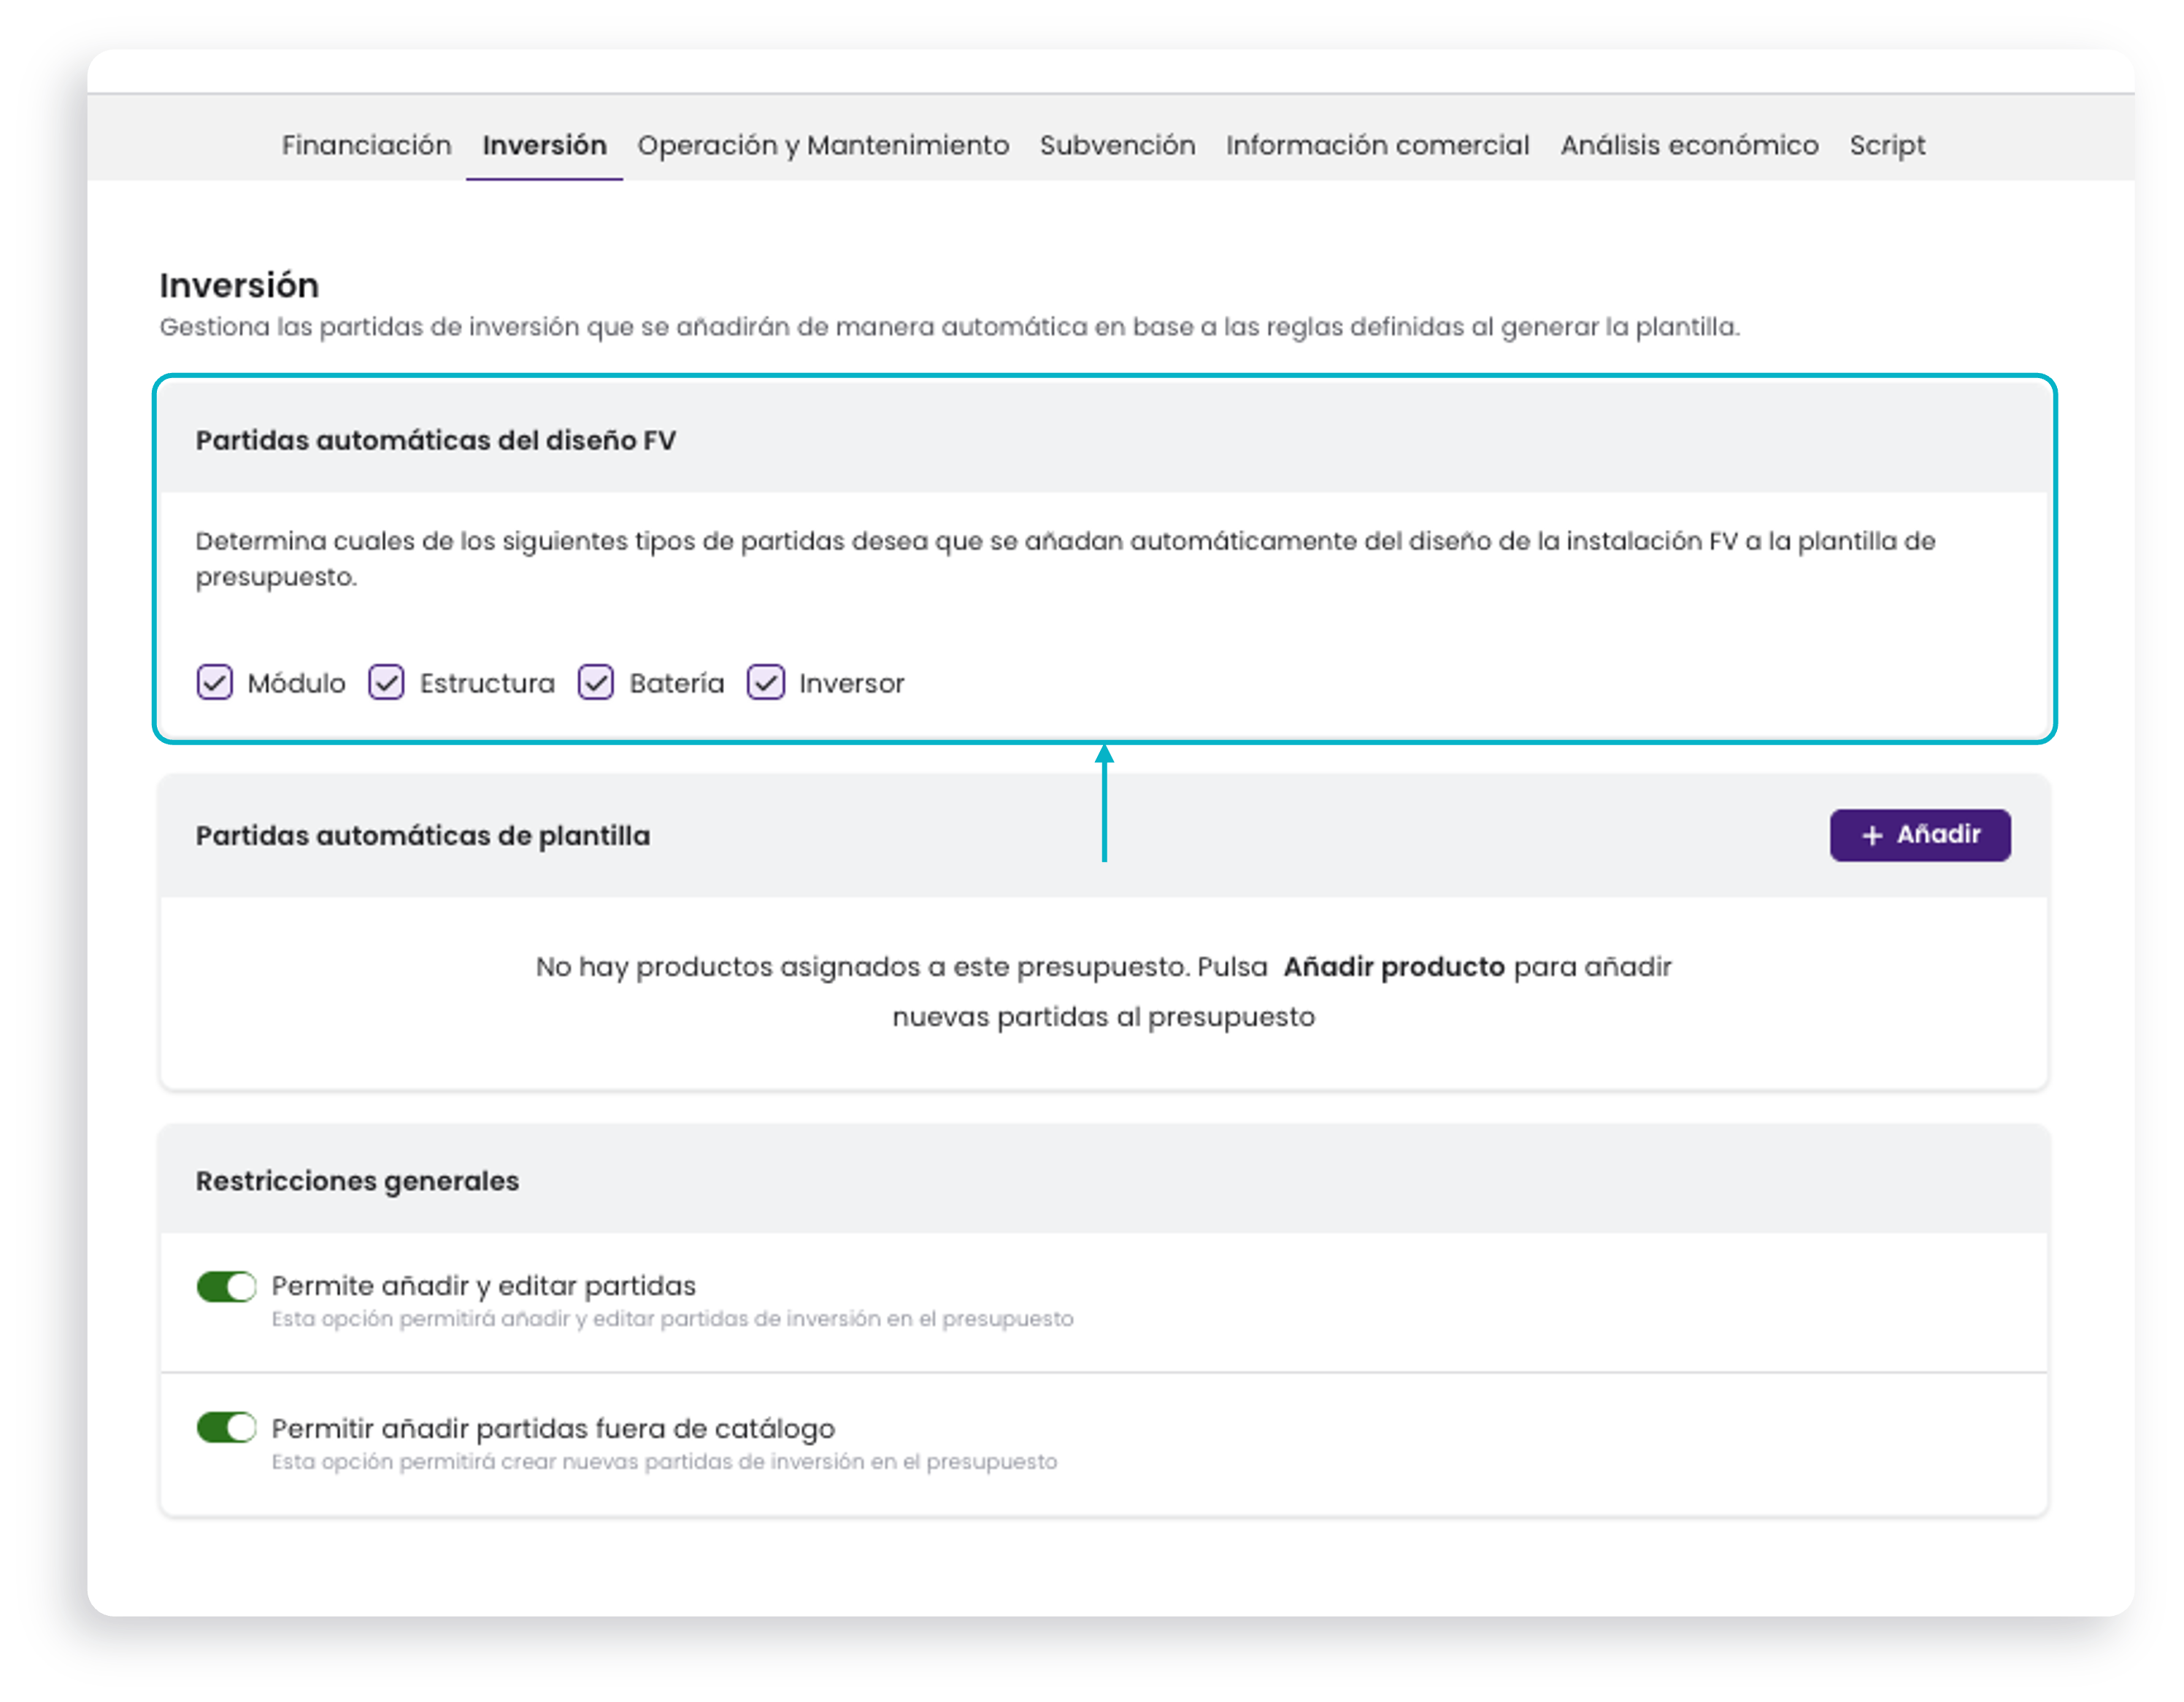The width and height of the screenshot is (2184, 1702).
Task: Open the Análisis económico tab
Action: click(x=1689, y=145)
